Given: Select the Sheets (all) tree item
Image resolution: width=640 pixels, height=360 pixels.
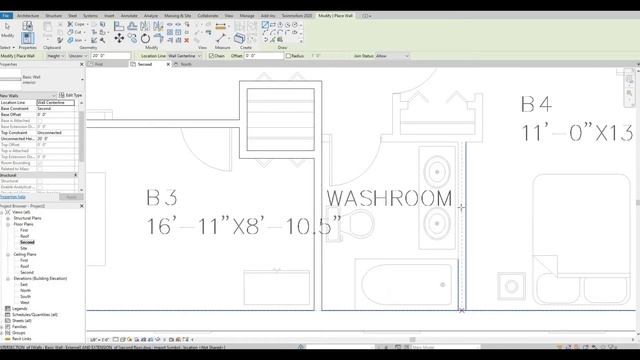Looking at the screenshot, I should point(22,321).
